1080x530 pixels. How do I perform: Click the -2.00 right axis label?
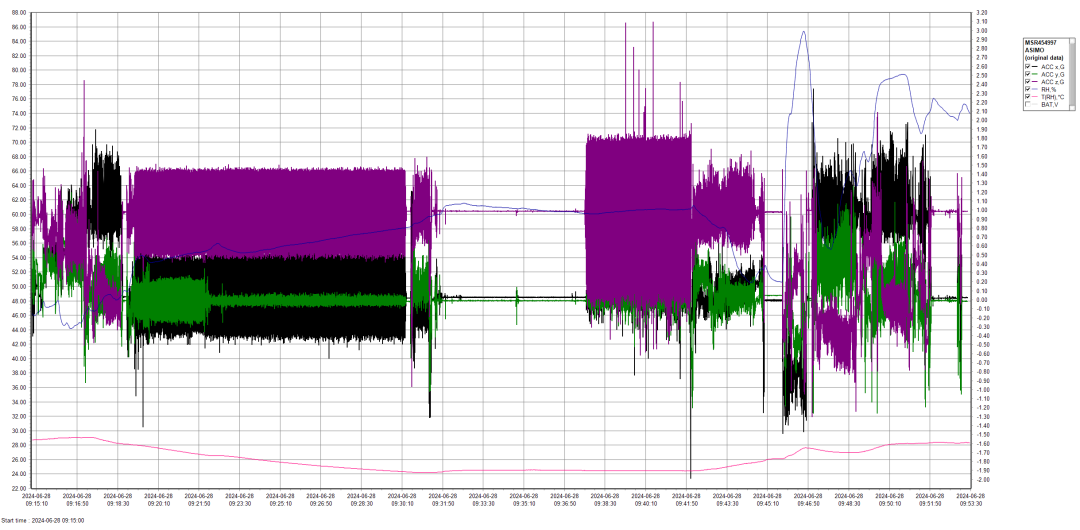coord(982,480)
